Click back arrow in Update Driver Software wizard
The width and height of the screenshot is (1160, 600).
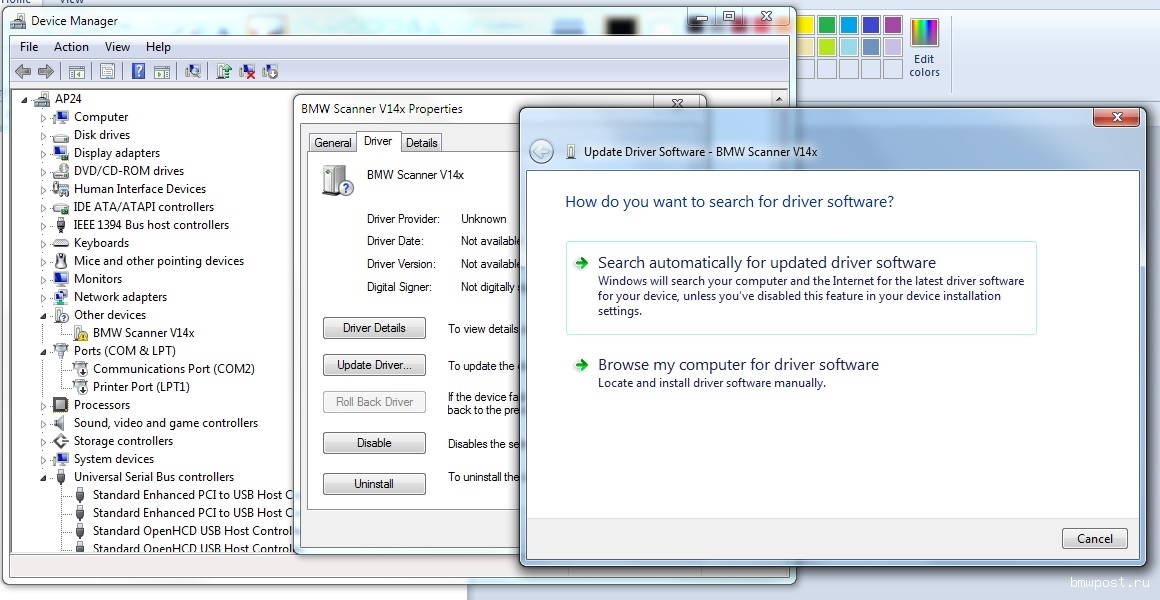(x=541, y=152)
